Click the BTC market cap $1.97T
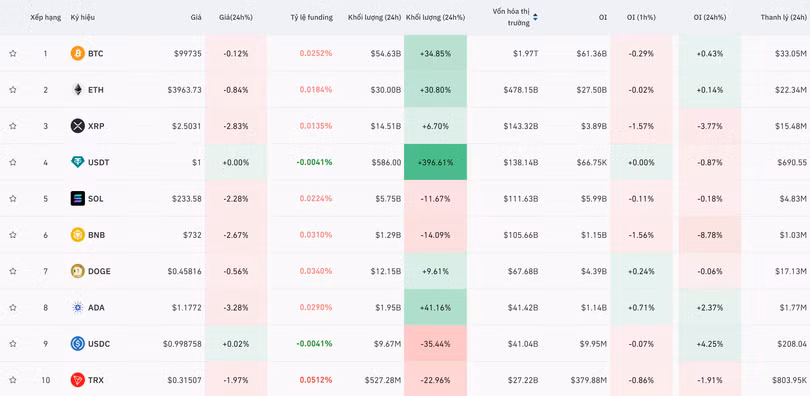The height and width of the screenshot is (396, 810). (526, 53)
